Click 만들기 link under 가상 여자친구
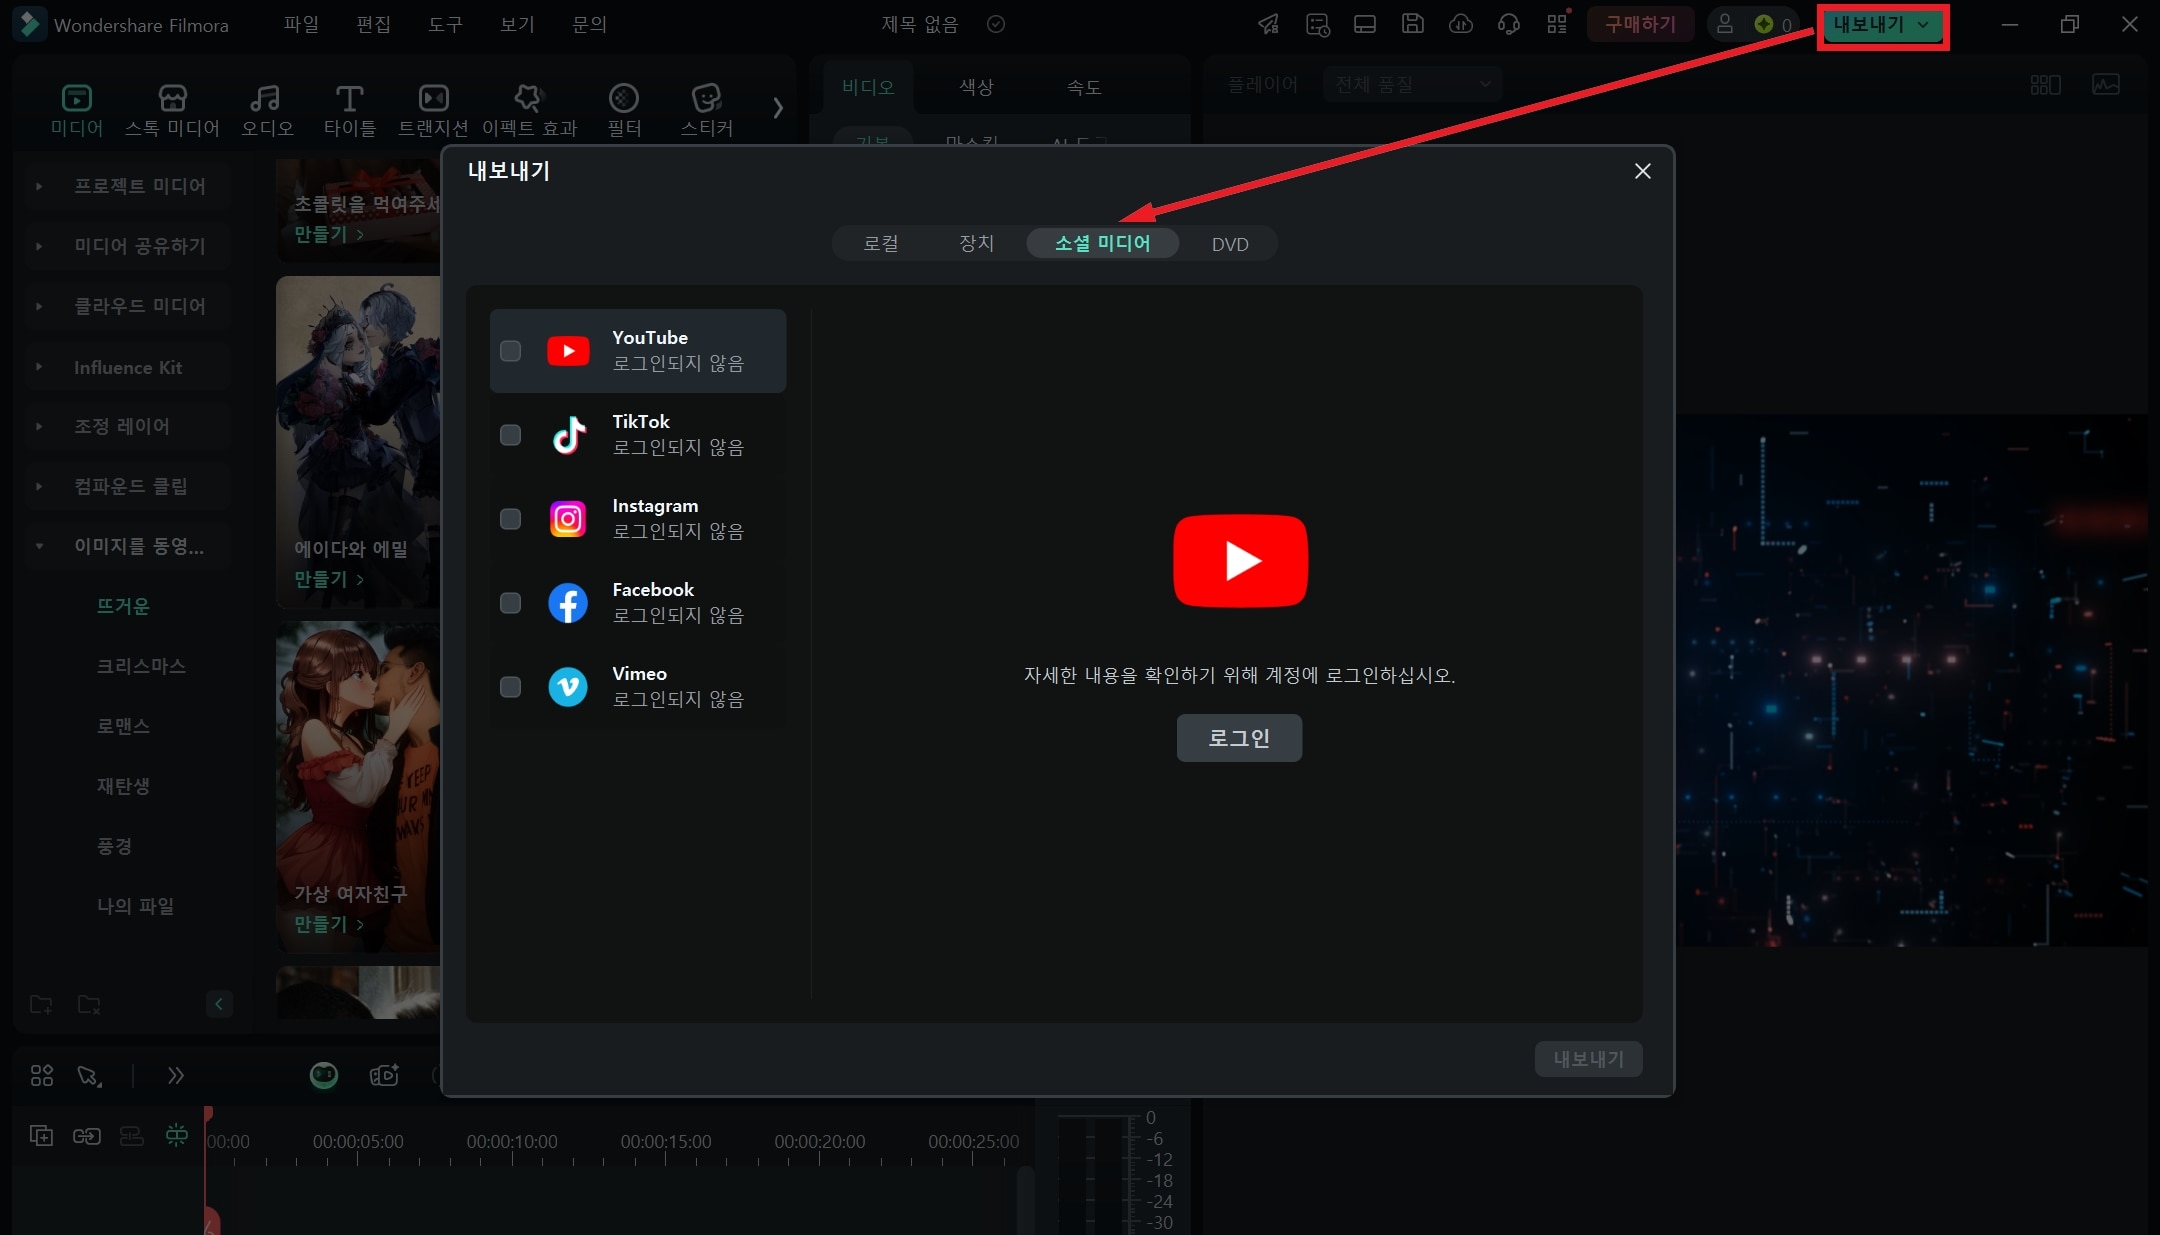The width and height of the screenshot is (2160, 1235). 328,924
